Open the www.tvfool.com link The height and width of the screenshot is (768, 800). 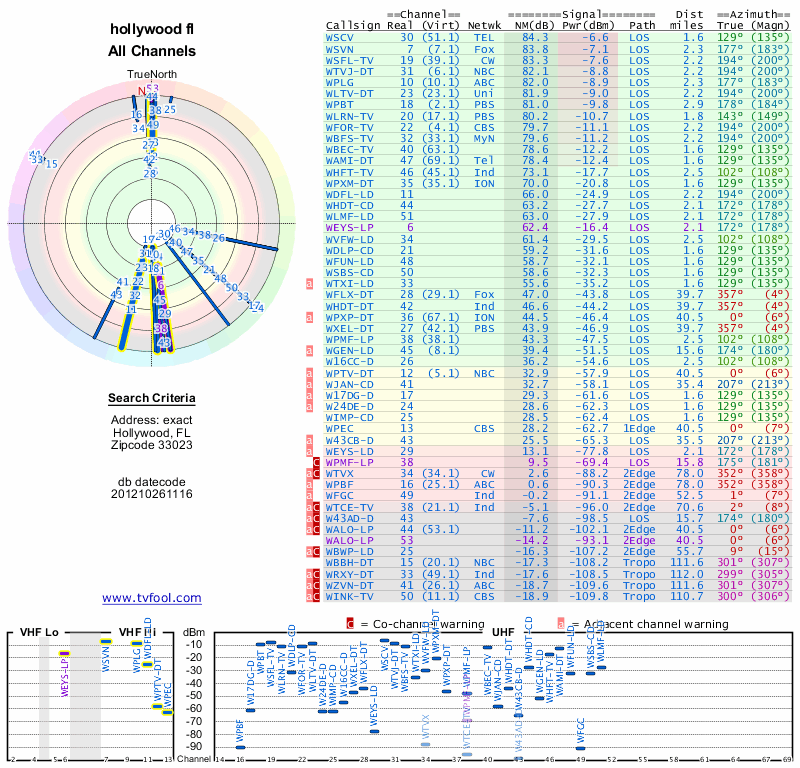tap(152, 598)
